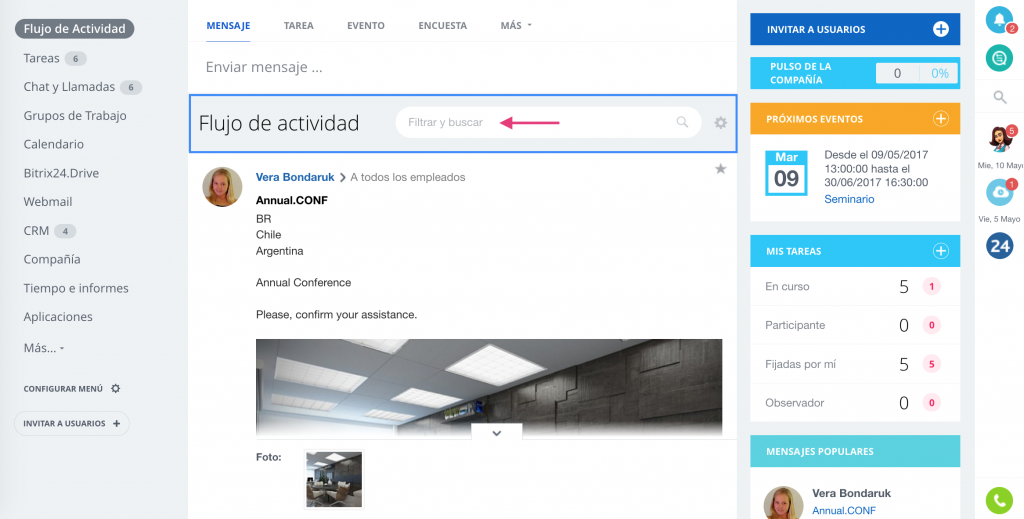Open CRM in left menu
1024x519 pixels.
pos(37,230)
